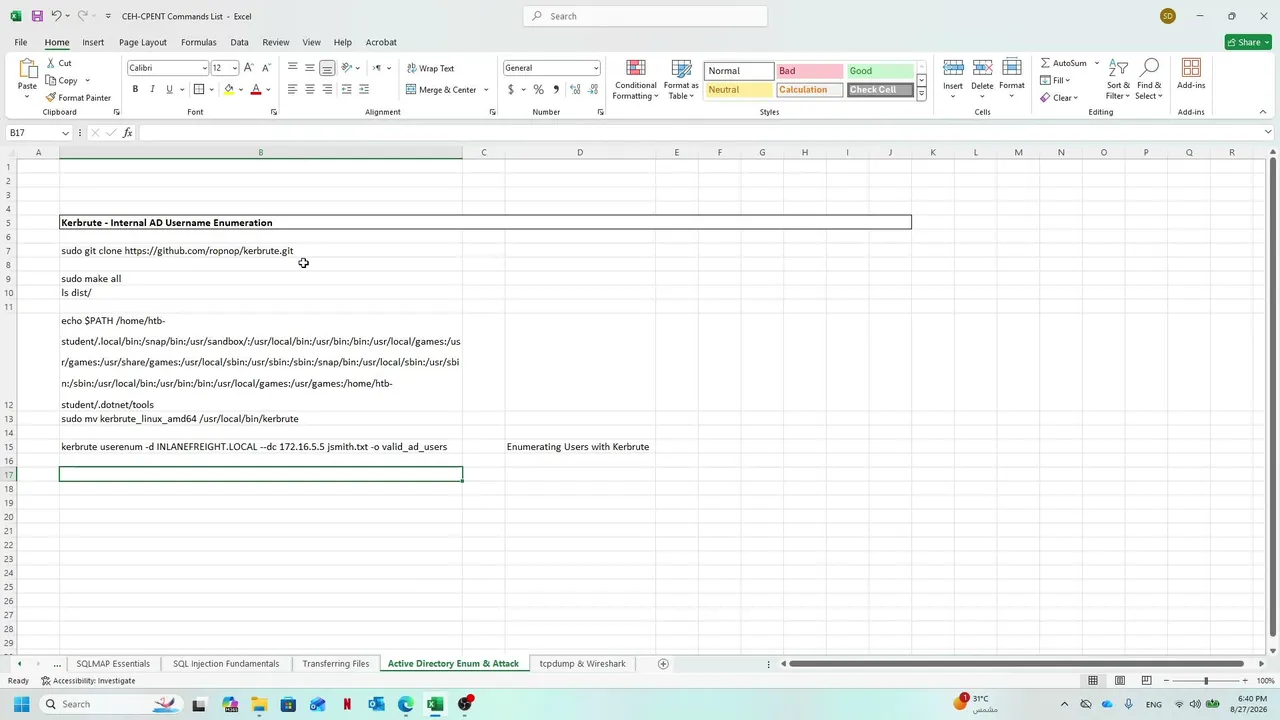Image resolution: width=1280 pixels, height=720 pixels.
Task: Click the Align Right icon
Action: (x=327, y=89)
